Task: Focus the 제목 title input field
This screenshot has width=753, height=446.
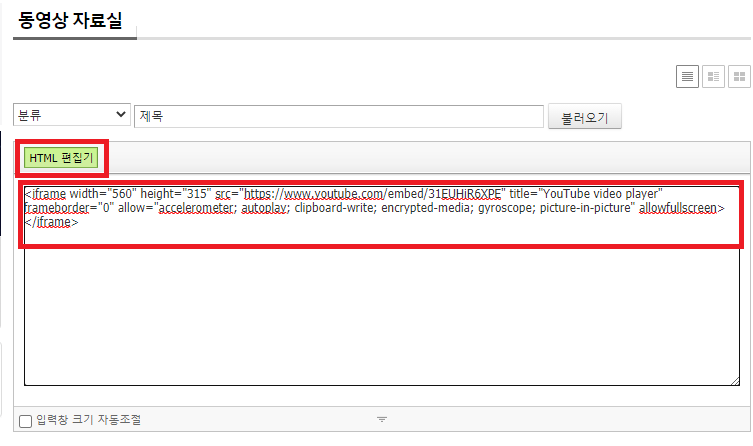Action: coord(338,116)
